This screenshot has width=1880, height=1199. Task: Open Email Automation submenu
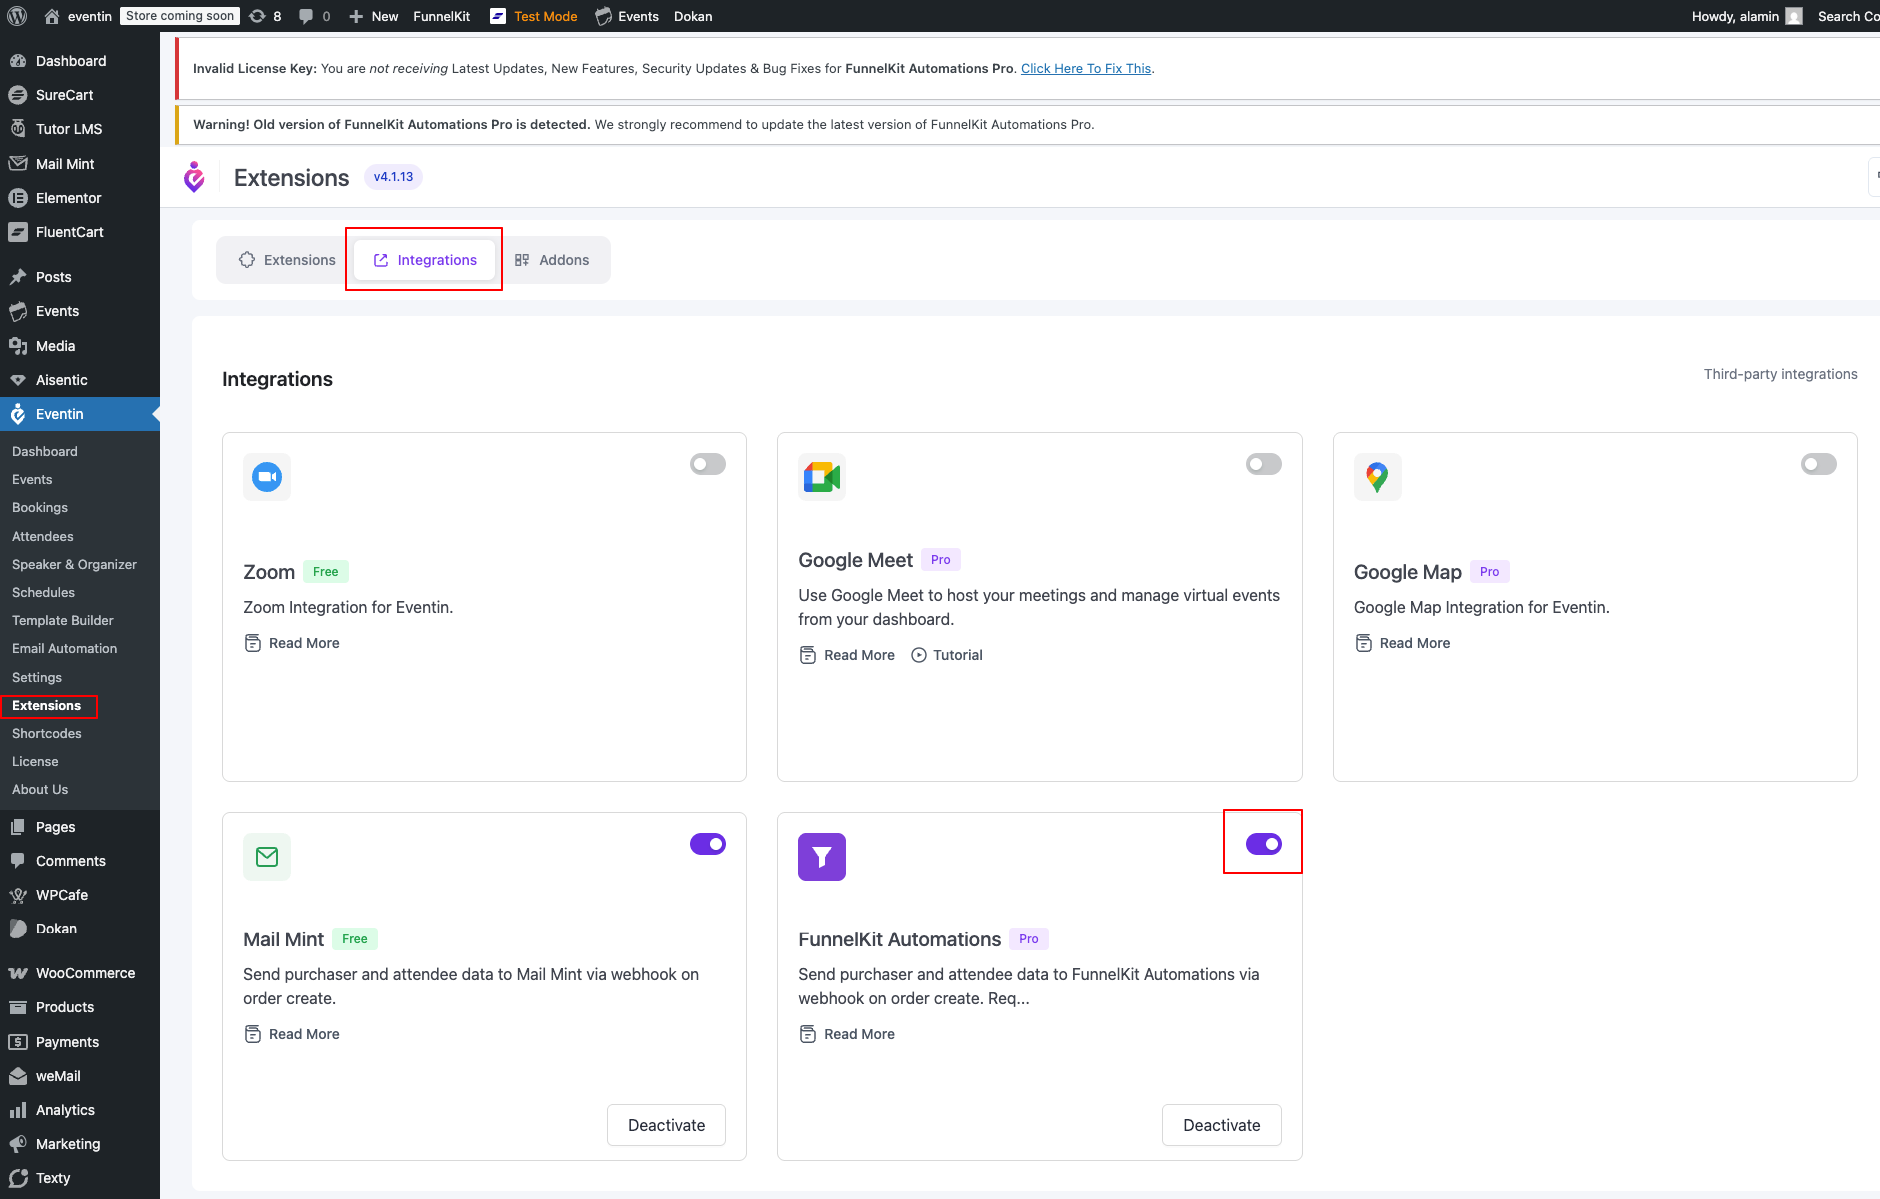[65, 649]
